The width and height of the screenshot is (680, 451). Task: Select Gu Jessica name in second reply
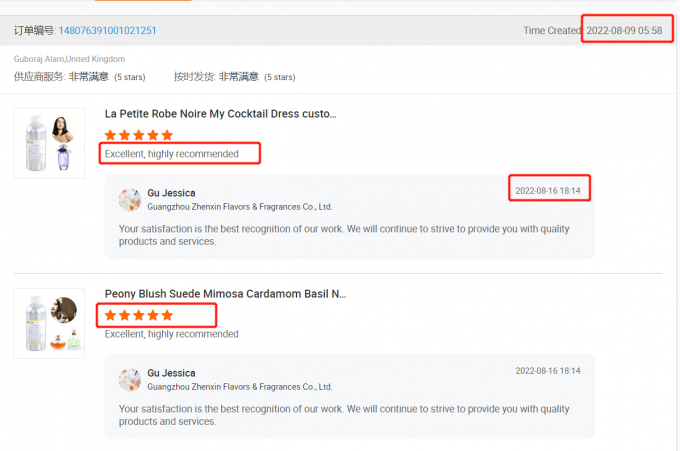[171, 373]
